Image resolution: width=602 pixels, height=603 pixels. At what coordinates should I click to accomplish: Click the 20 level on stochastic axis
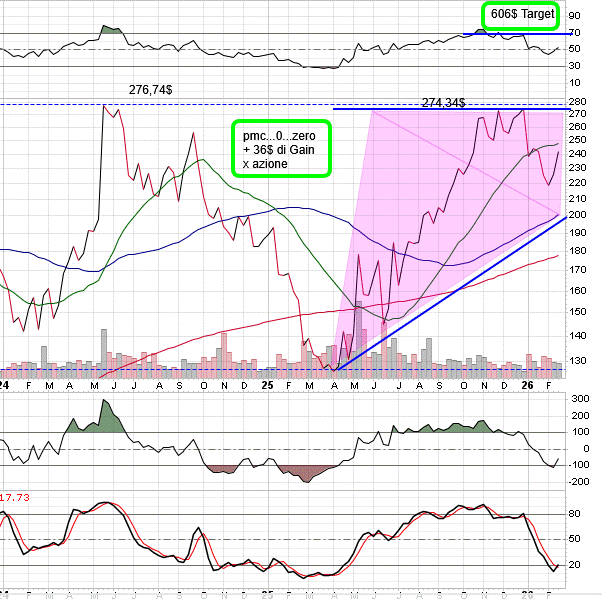click(574, 565)
